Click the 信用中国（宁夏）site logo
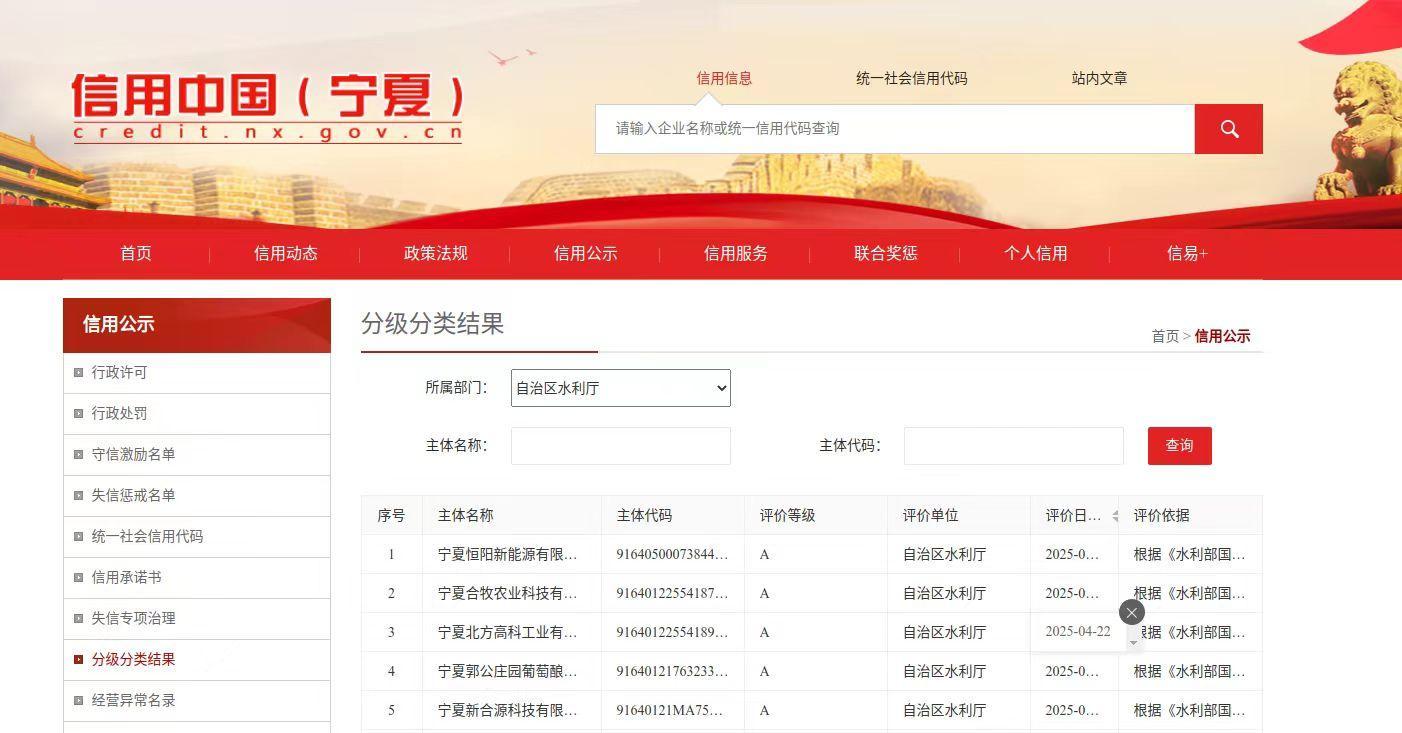1402x733 pixels. [268, 108]
